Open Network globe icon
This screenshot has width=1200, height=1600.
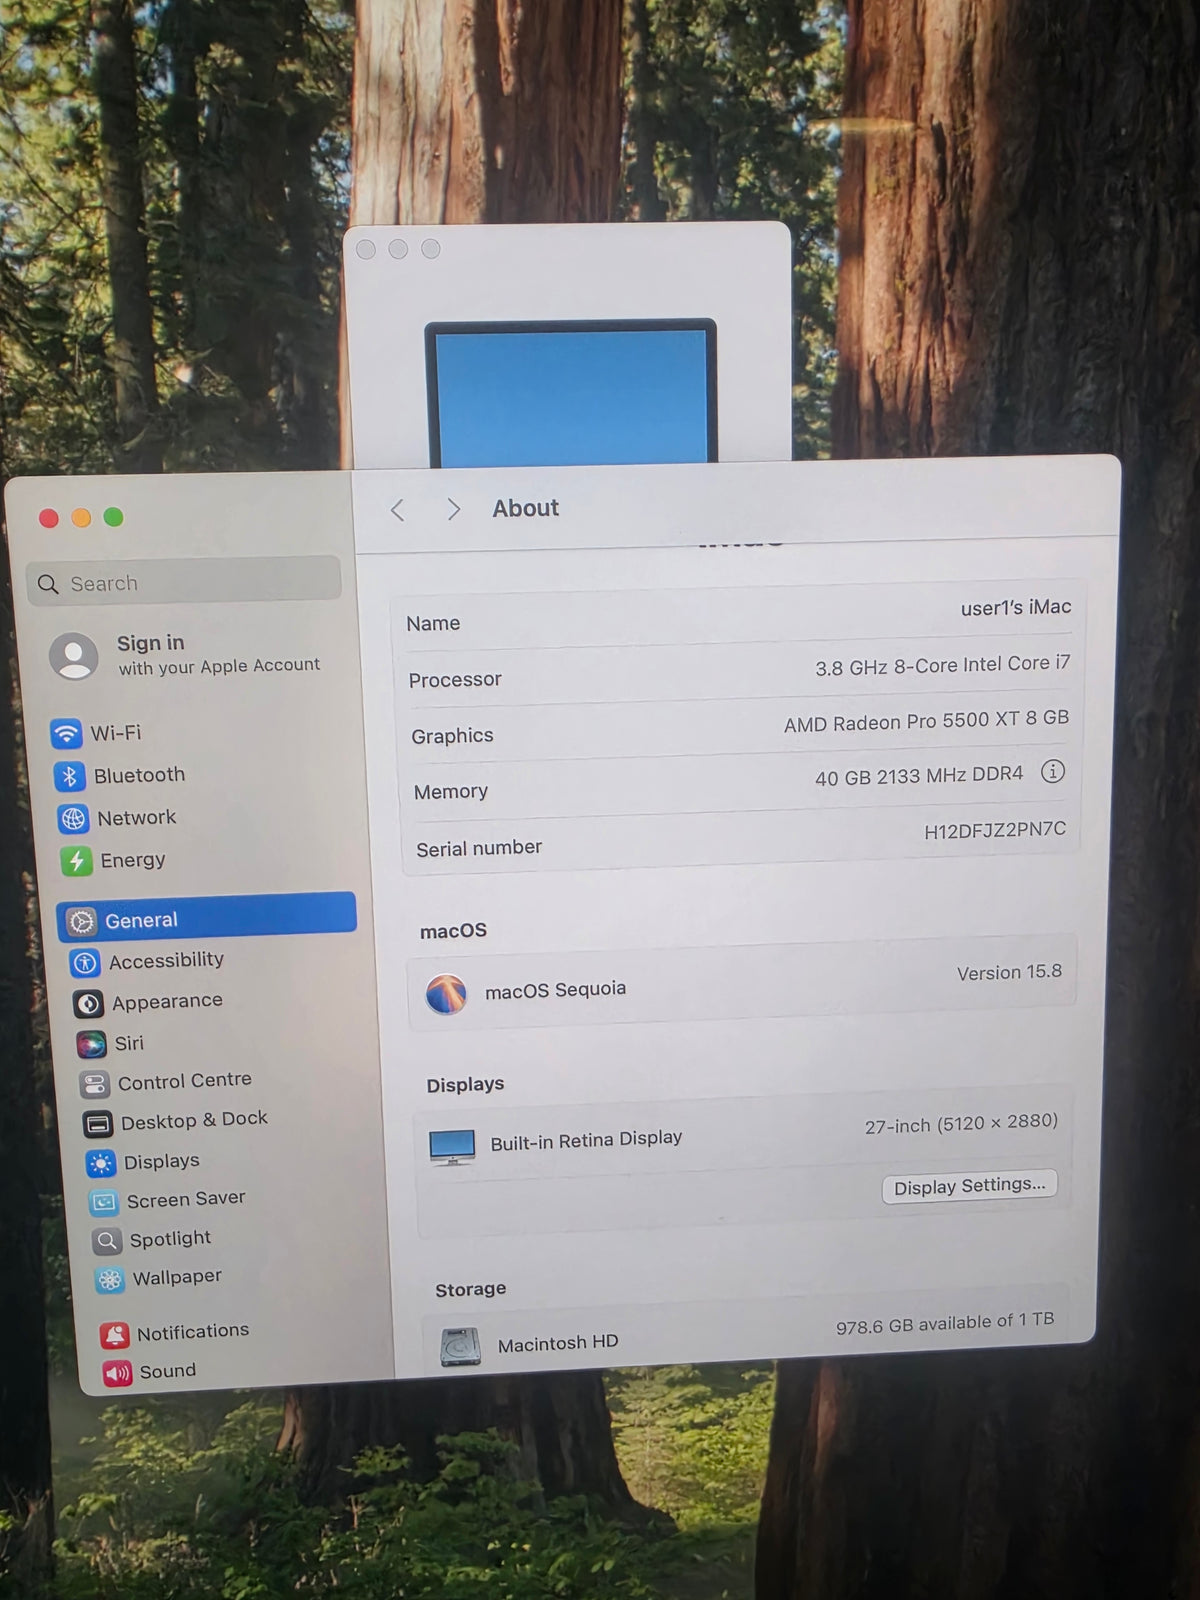point(73,819)
